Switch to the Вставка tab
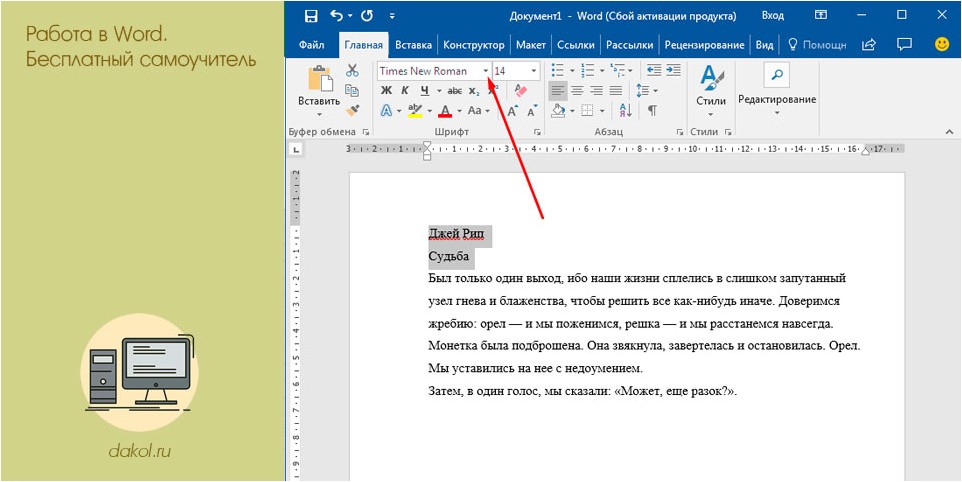The image size is (962, 482). 414,45
